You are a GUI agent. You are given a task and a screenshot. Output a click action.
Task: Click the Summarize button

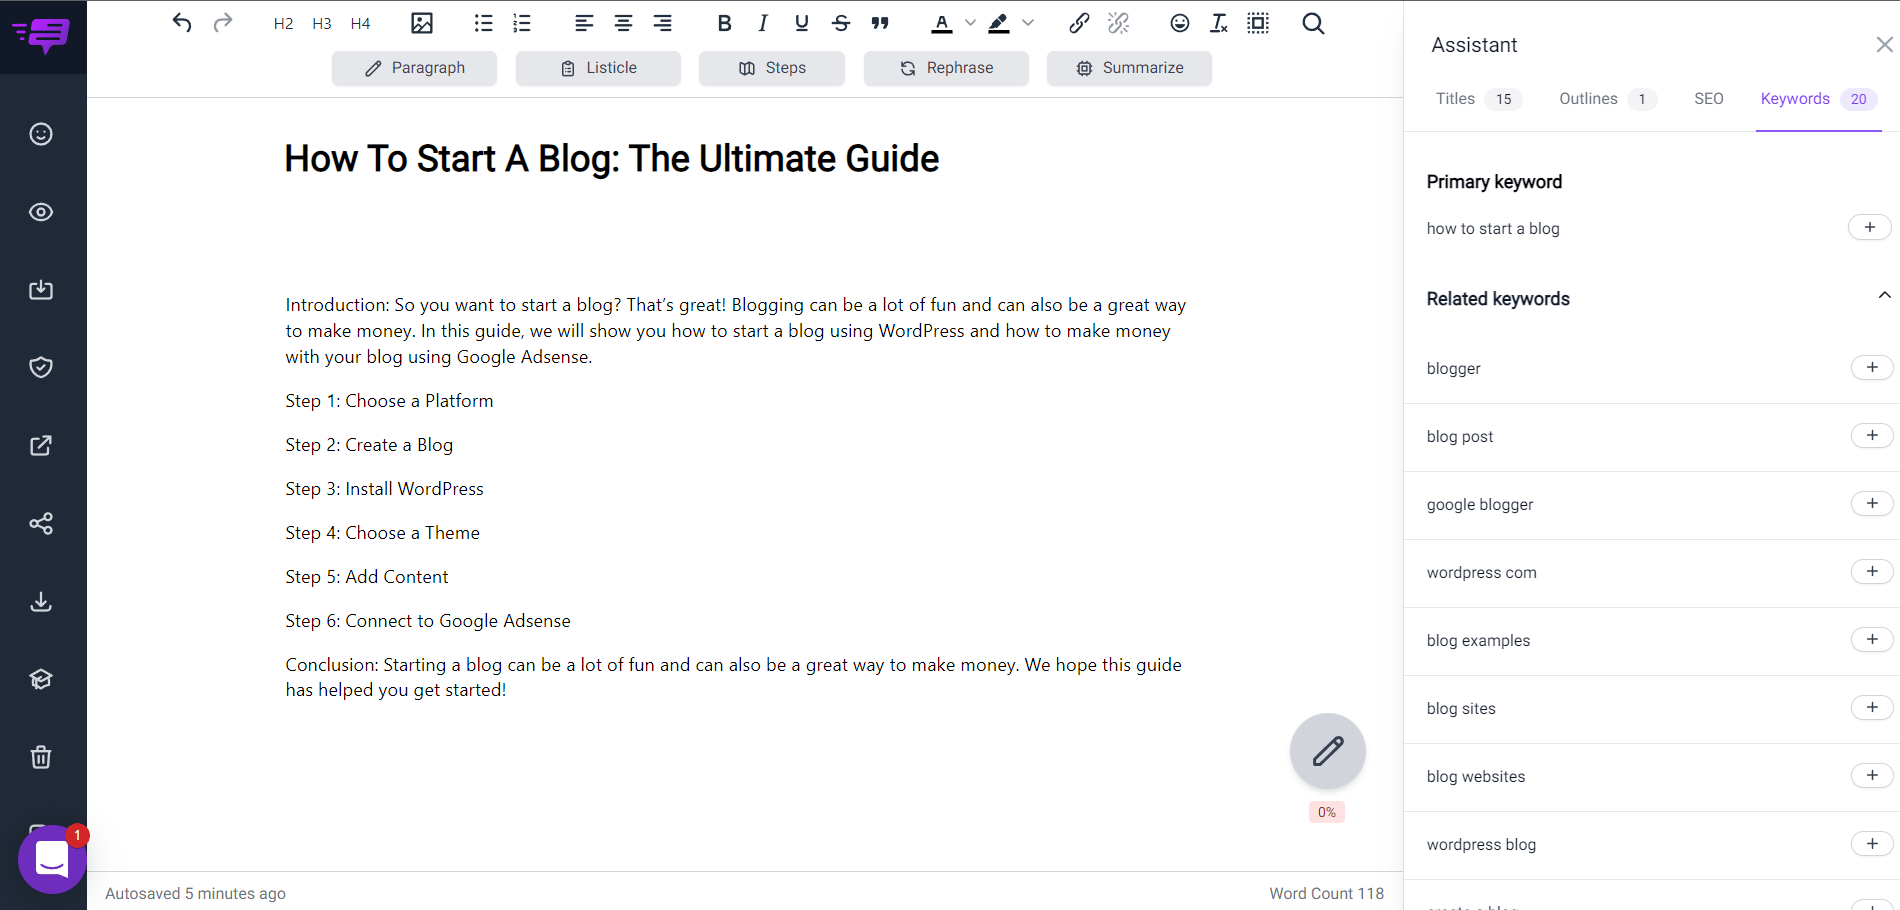click(x=1129, y=68)
